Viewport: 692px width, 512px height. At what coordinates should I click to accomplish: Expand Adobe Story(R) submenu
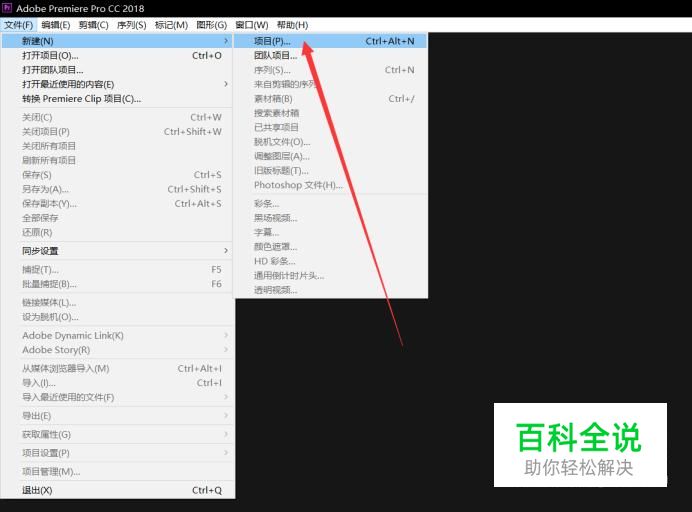point(117,350)
